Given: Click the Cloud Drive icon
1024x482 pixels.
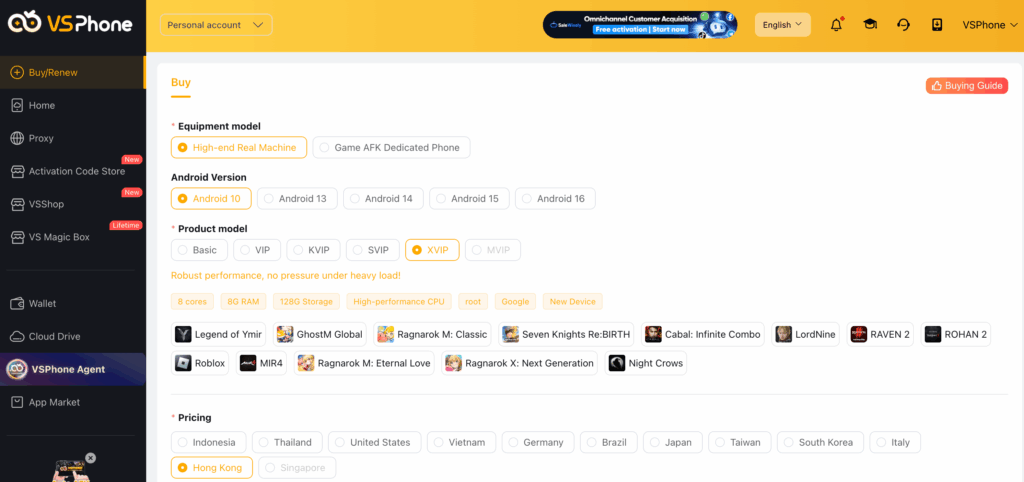Looking at the screenshot, I should pos(17,336).
